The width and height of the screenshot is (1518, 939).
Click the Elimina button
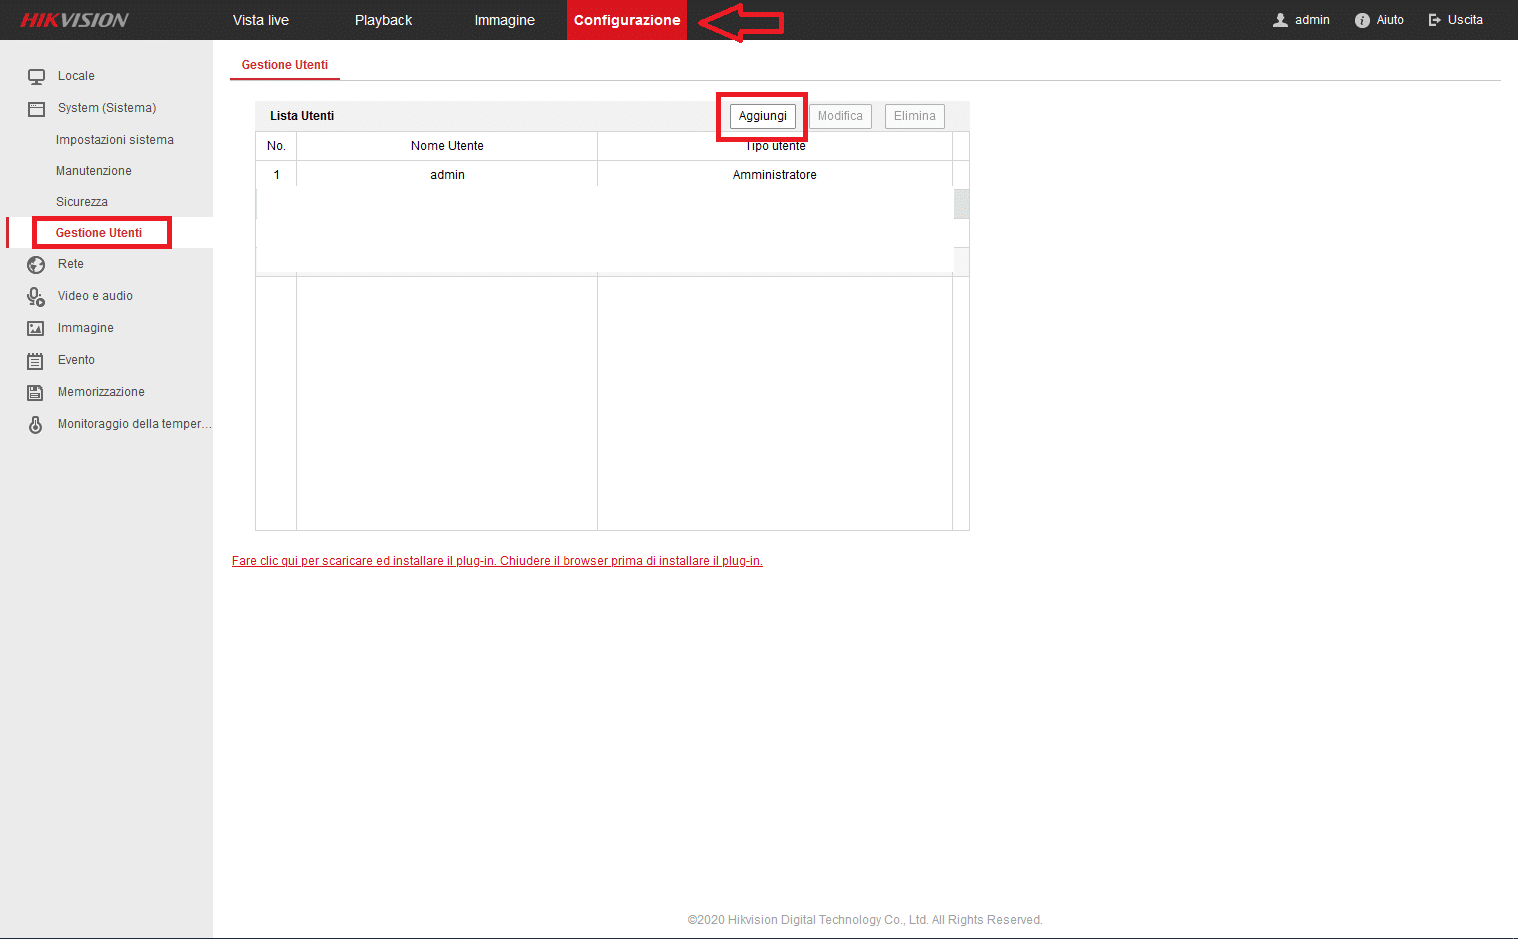(915, 116)
